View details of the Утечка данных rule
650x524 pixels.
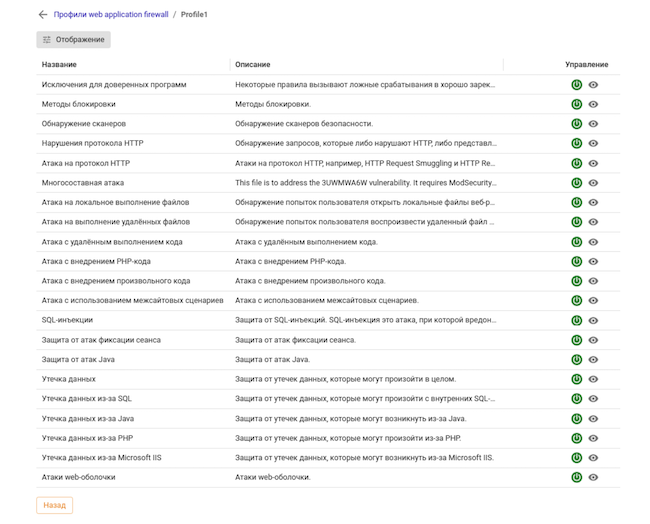pos(593,379)
